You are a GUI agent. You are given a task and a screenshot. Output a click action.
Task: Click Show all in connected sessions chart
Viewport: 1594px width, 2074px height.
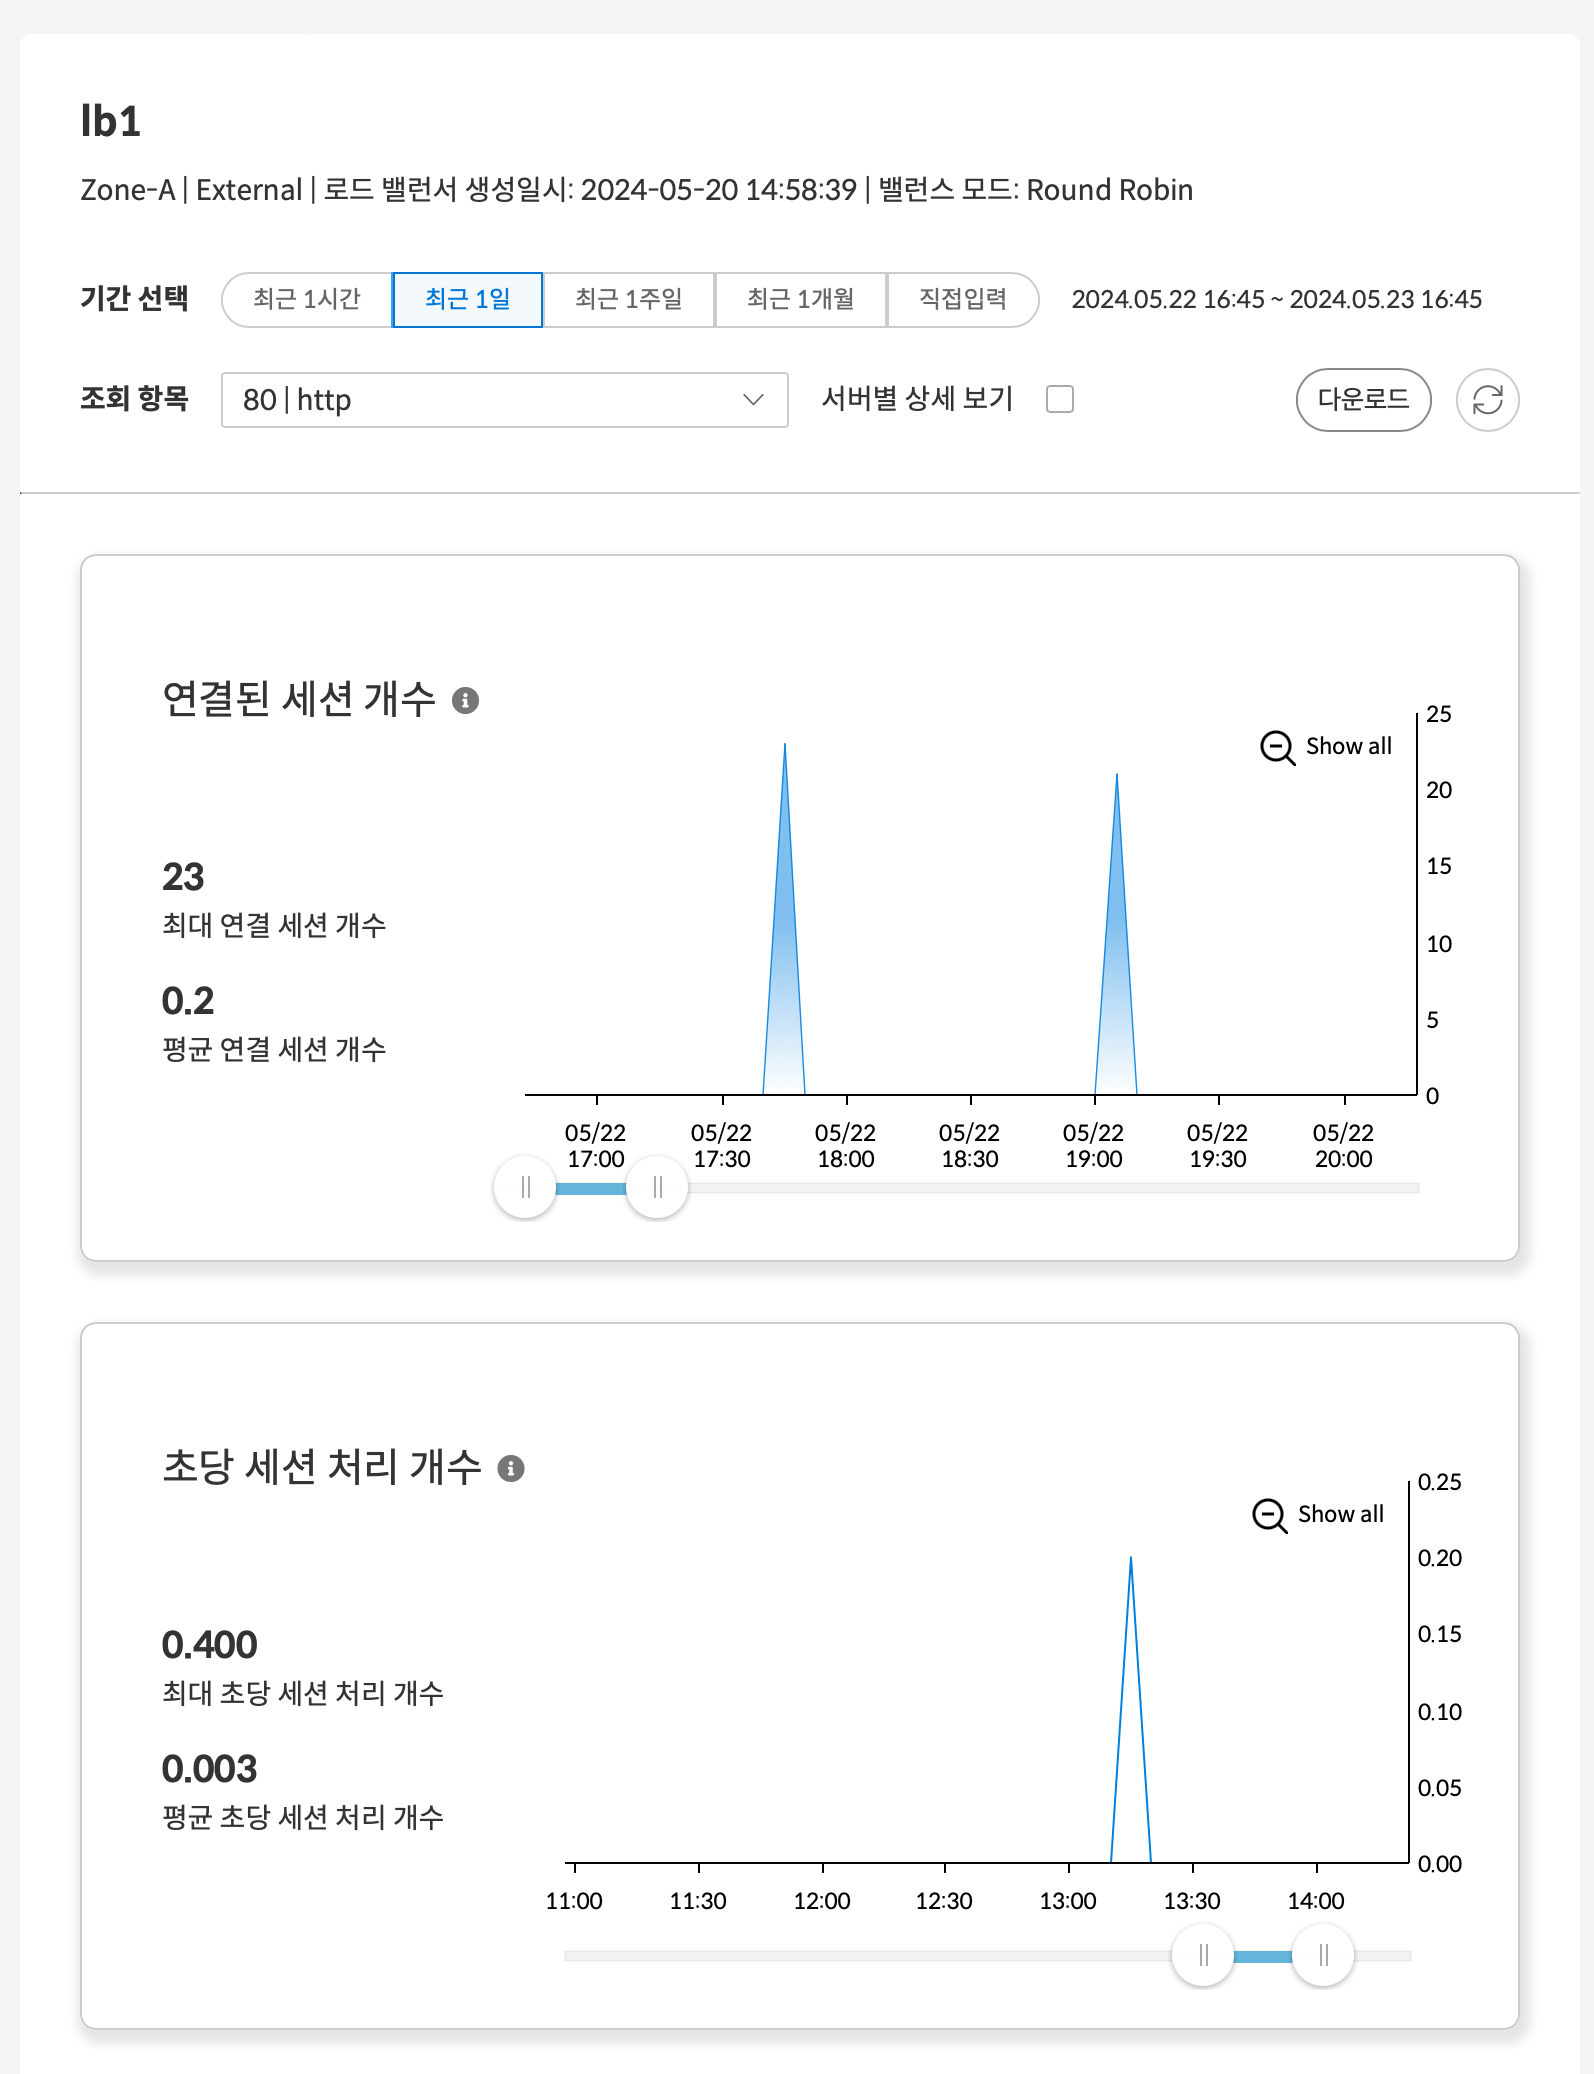click(x=1348, y=746)
